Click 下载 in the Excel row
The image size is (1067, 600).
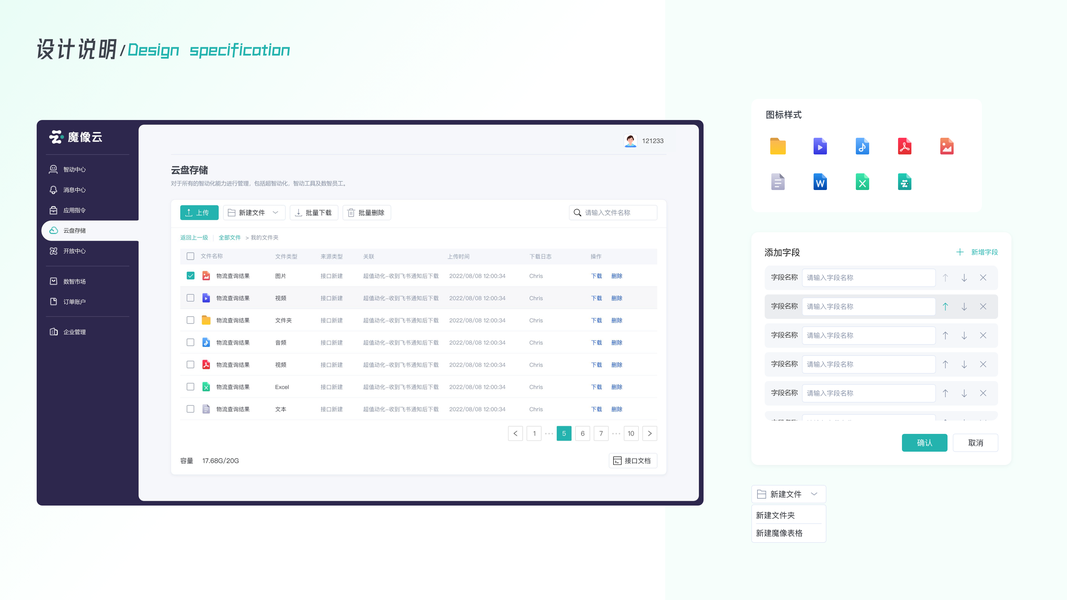point(596,387)
